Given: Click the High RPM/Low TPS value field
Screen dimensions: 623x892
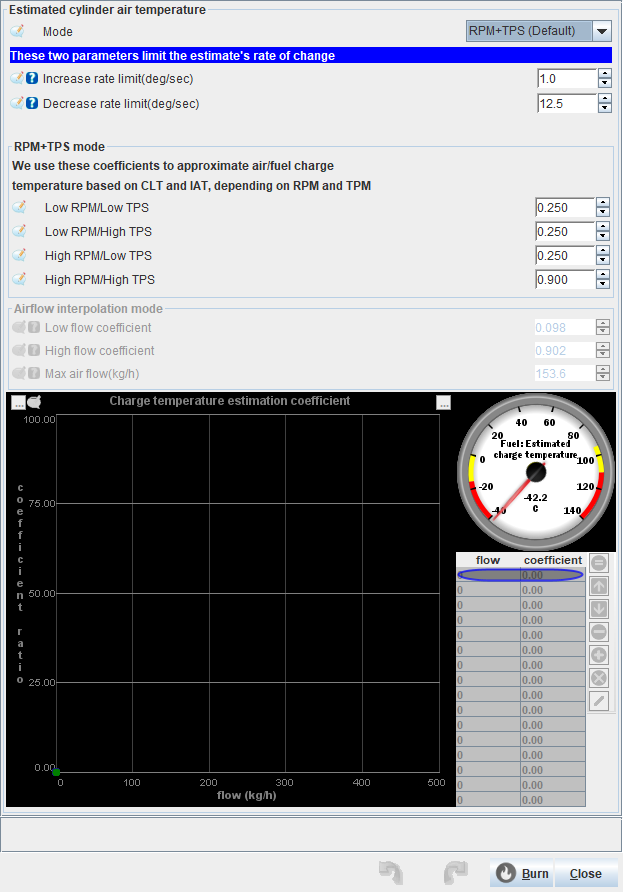Looking at the screenshot, I should coord(565,255).
